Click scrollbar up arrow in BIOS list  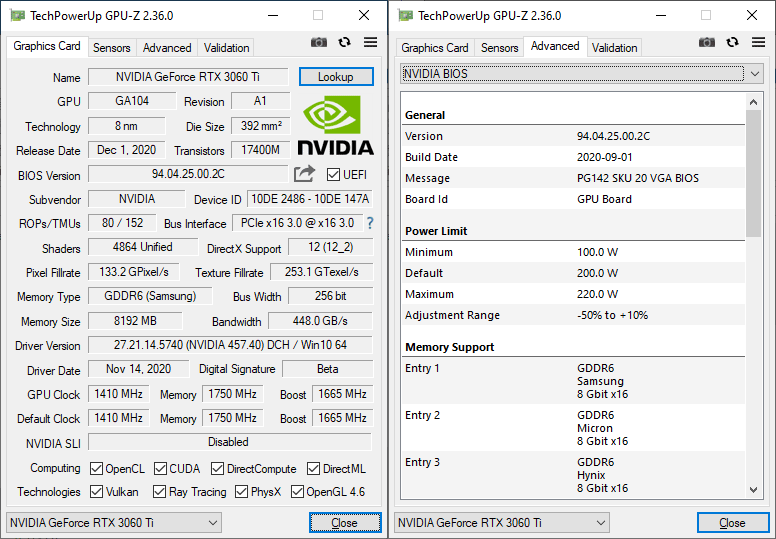pos(753,102)
